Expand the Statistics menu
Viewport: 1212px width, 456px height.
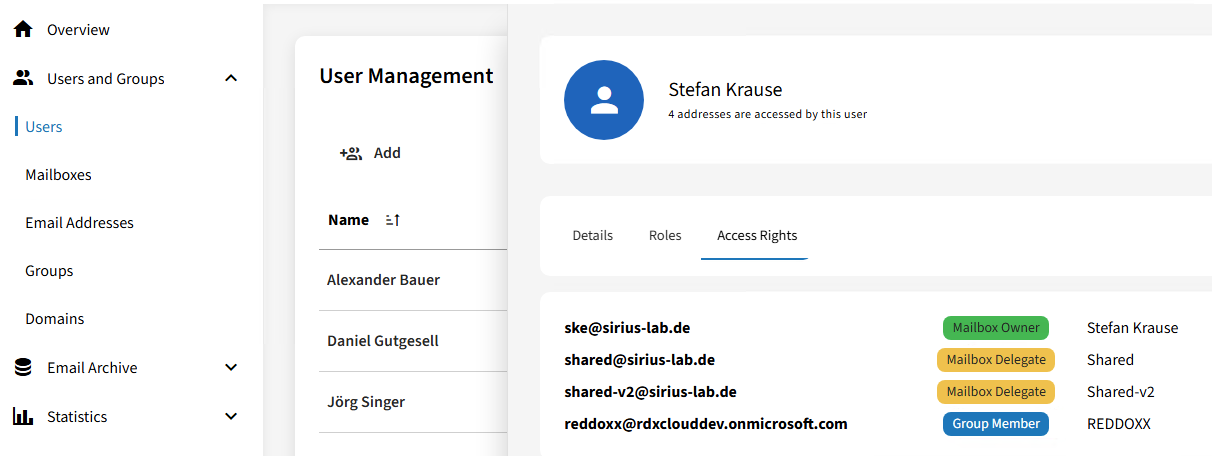pos(231,417)
